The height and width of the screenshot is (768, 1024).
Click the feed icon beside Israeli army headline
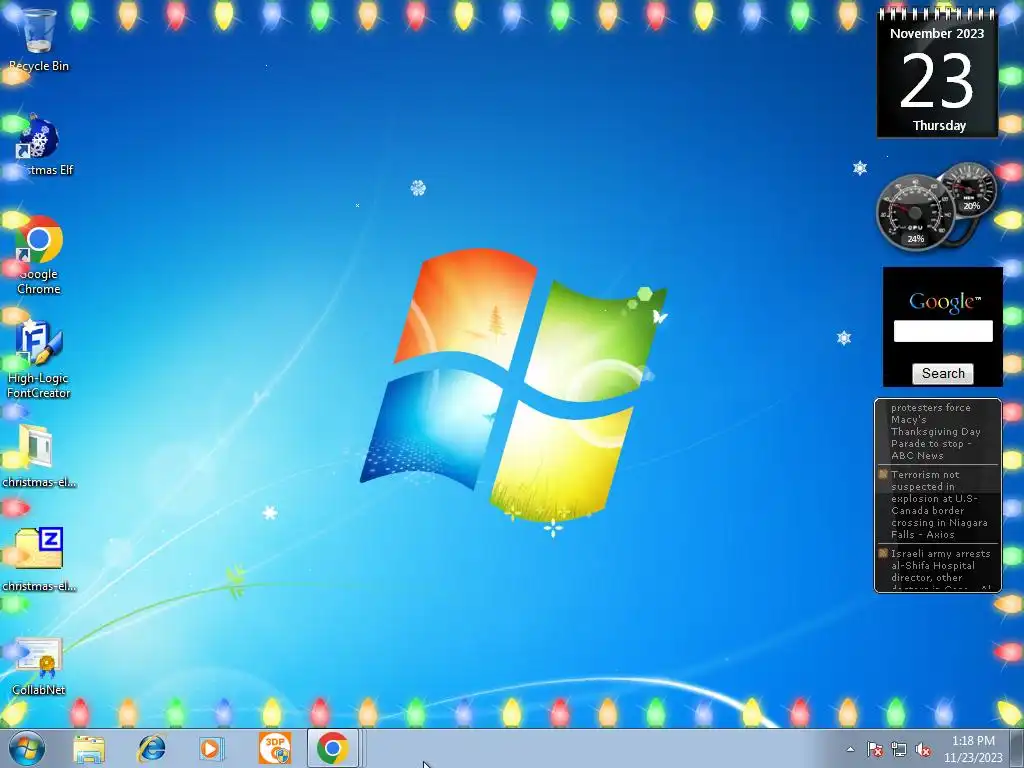click(x=883, y=553)
